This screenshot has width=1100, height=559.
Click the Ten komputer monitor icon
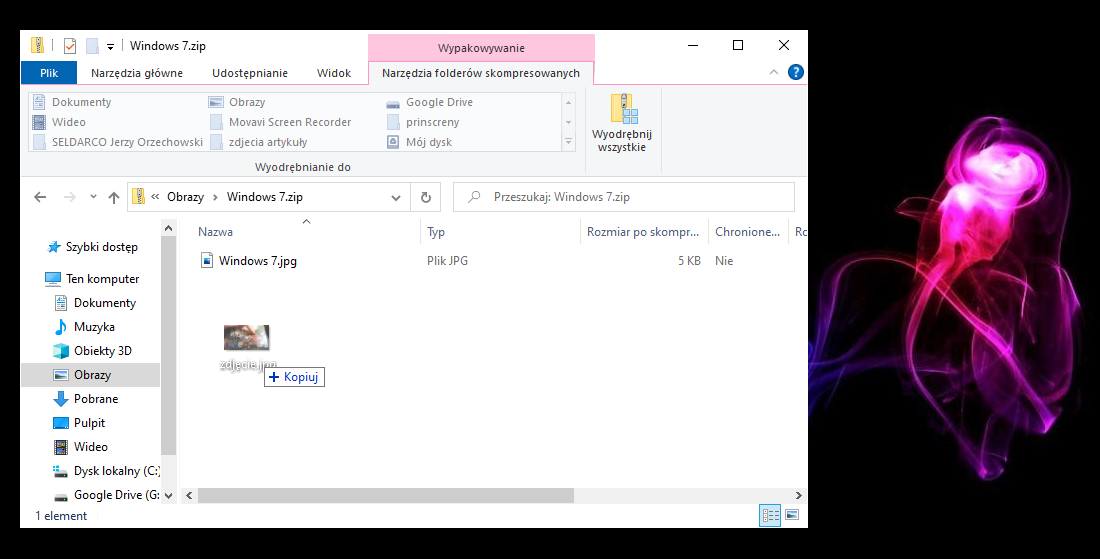[x=53, y=278]
